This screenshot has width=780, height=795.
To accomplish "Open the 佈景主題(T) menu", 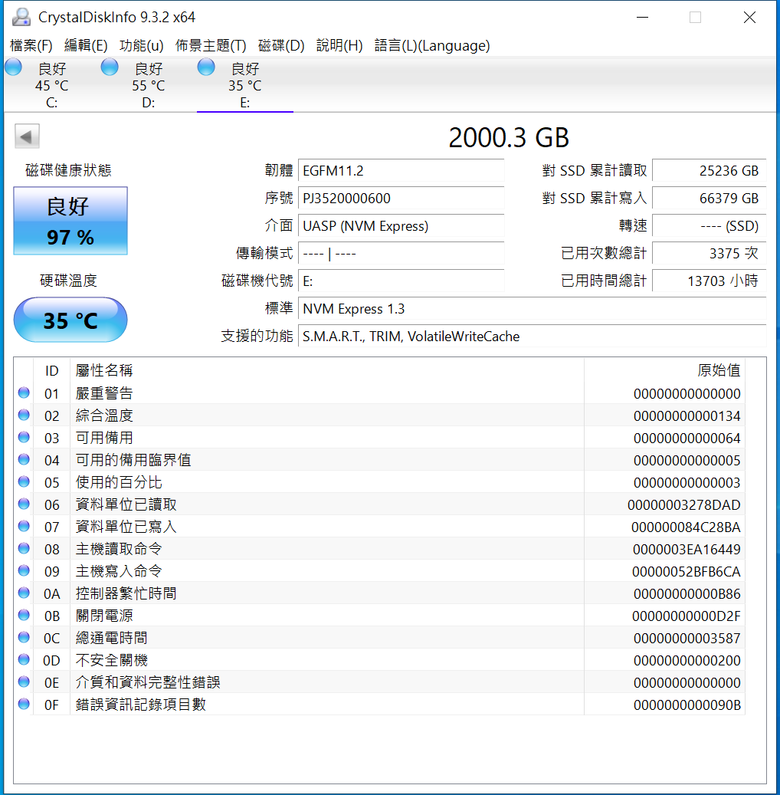I will [x=210, y=46].
